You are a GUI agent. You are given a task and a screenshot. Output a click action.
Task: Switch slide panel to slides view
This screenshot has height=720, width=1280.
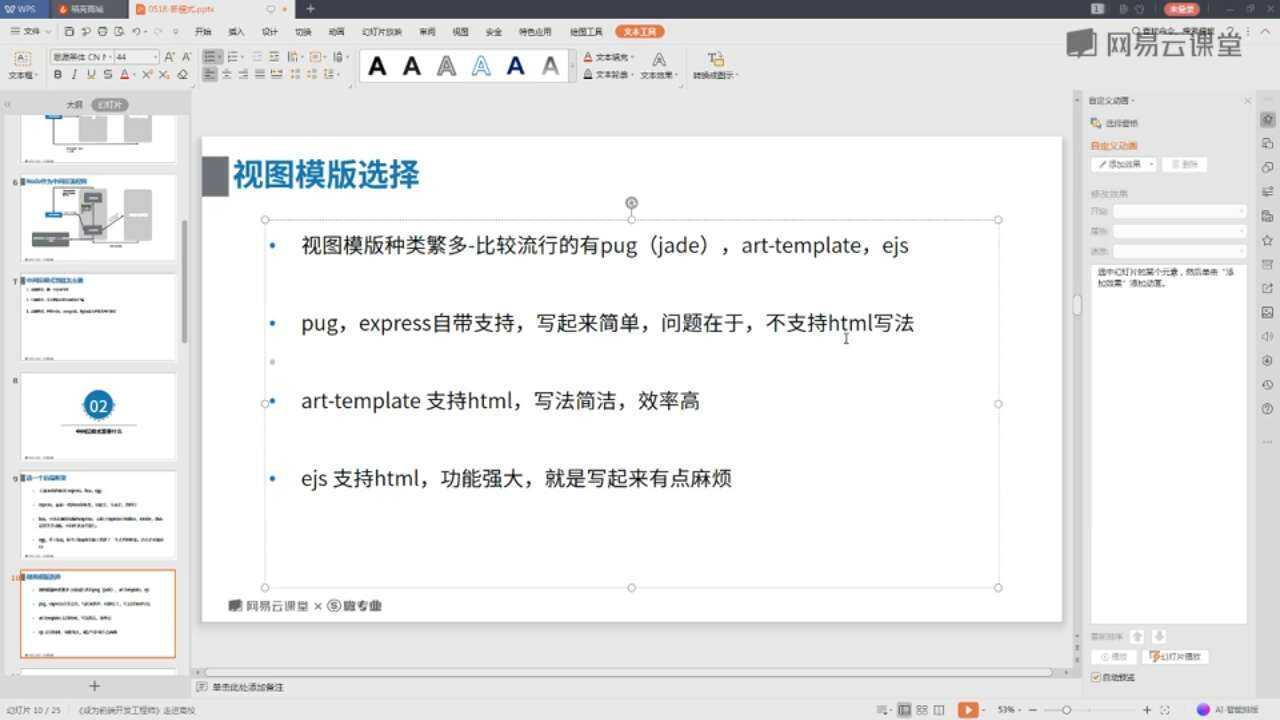tap(110, 105)
